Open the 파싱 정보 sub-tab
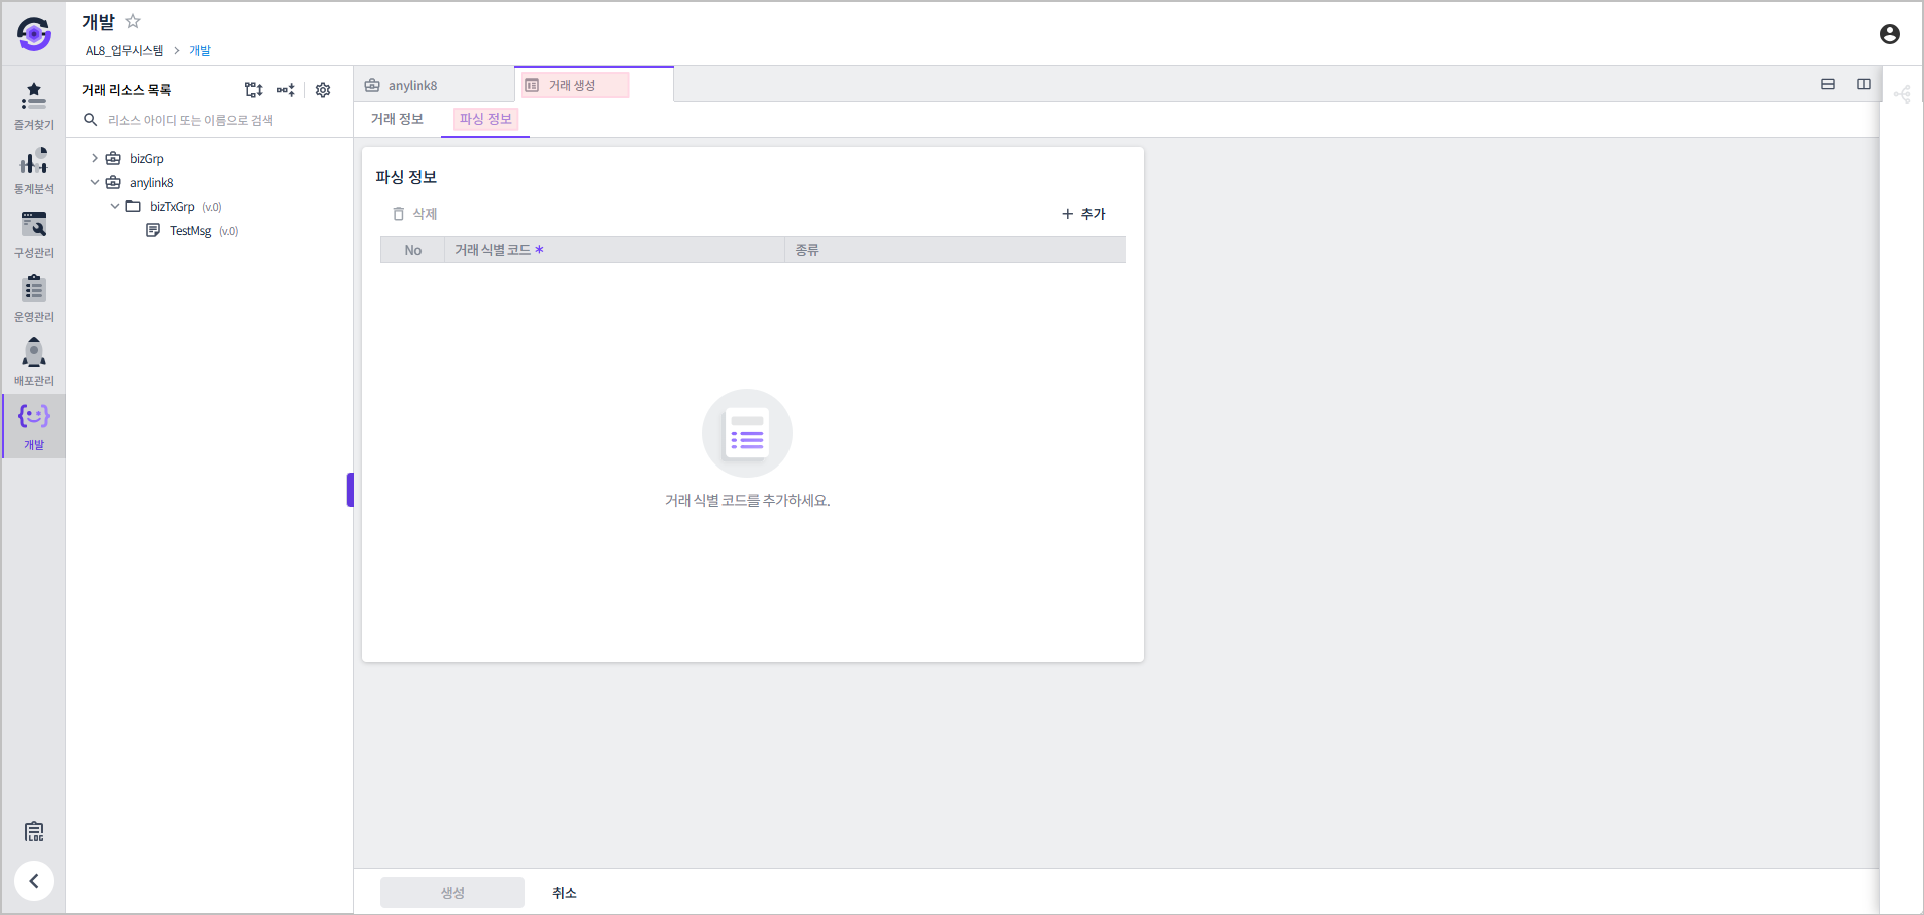1924x915 pixels. [x=485, y=119]
